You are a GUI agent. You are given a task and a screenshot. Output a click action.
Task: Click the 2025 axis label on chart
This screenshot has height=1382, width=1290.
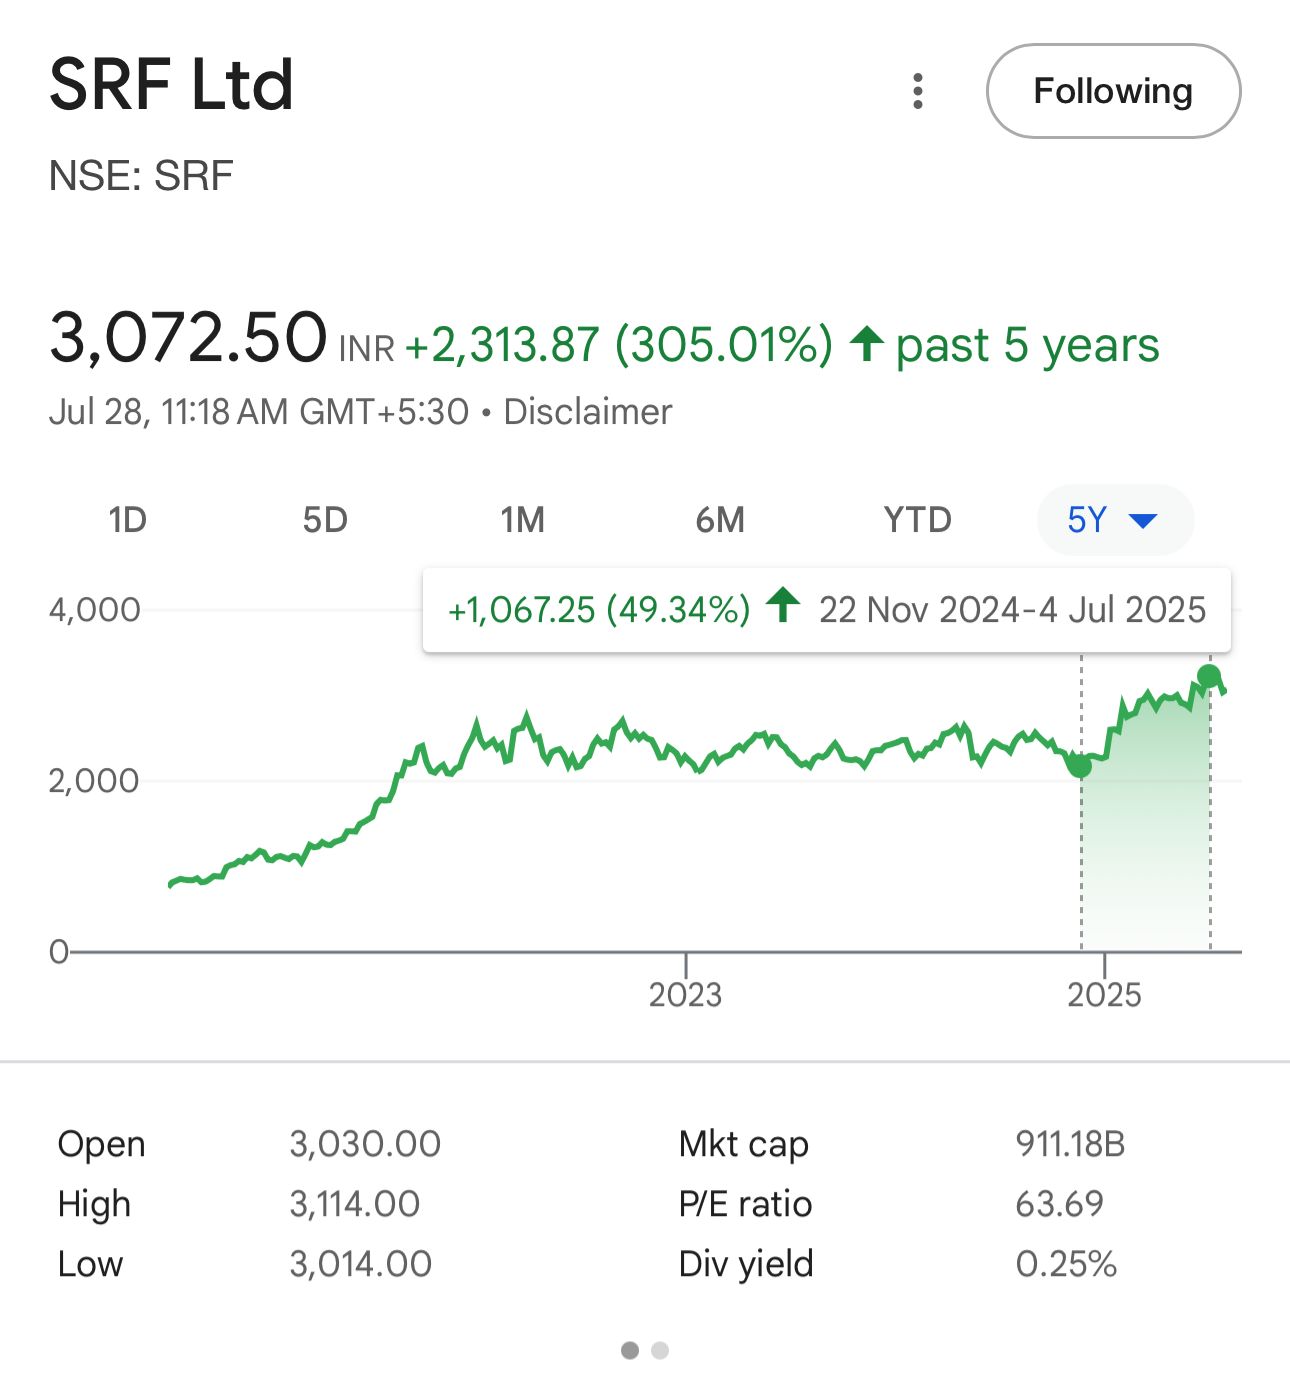[x=1104, y=995]
